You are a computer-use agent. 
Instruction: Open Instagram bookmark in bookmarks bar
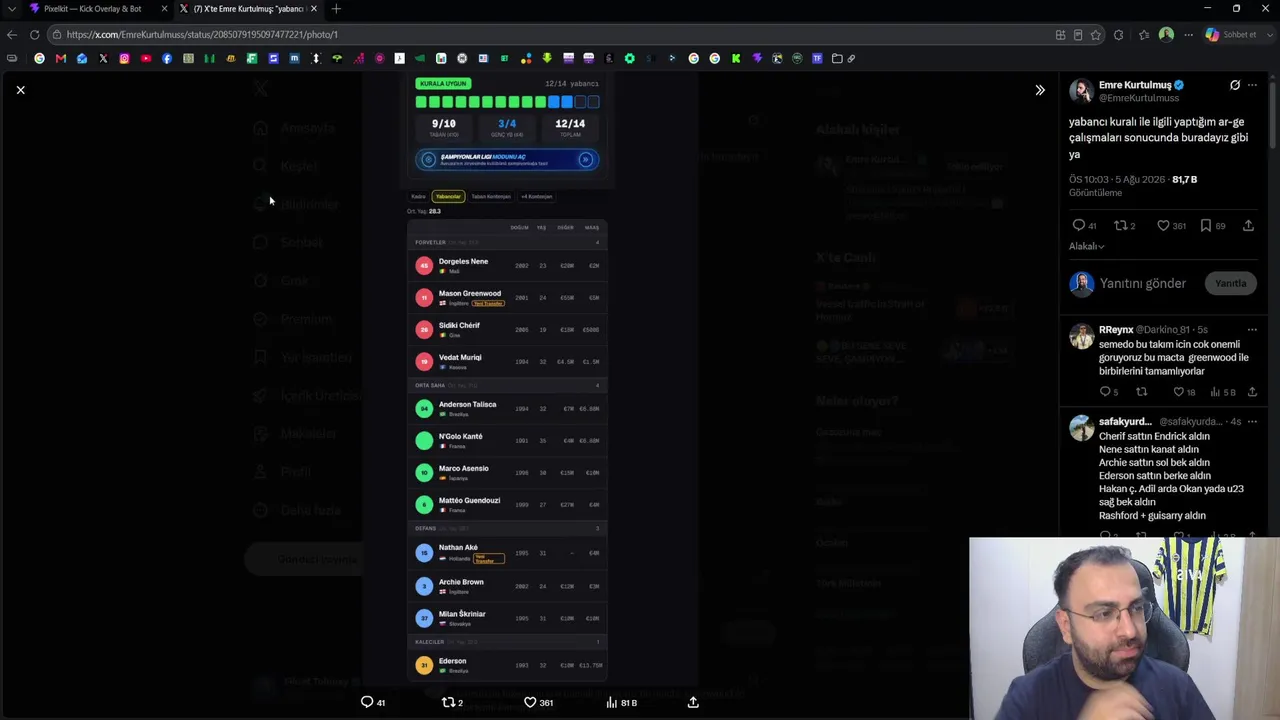pyautogui.click(x=124, y=58)
